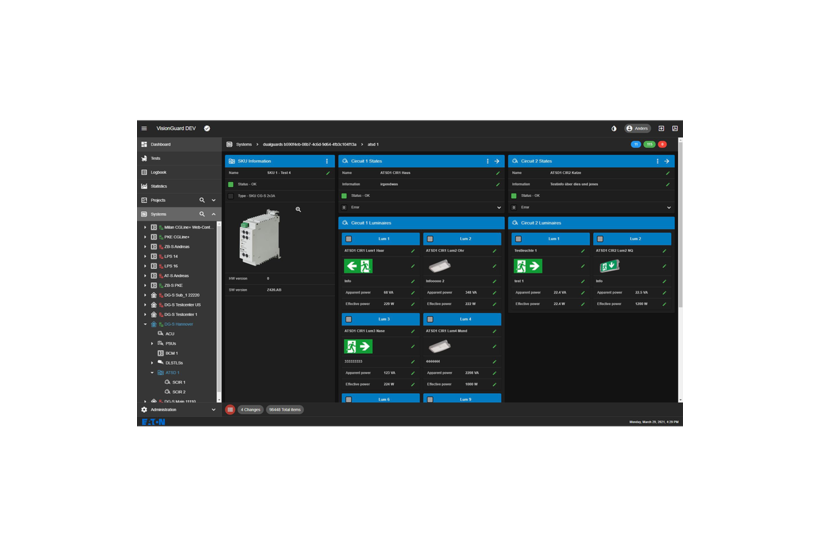The image size is (820, 546).
Task: Collapse the Systems section chevron
Action: (x=213, y=214)
